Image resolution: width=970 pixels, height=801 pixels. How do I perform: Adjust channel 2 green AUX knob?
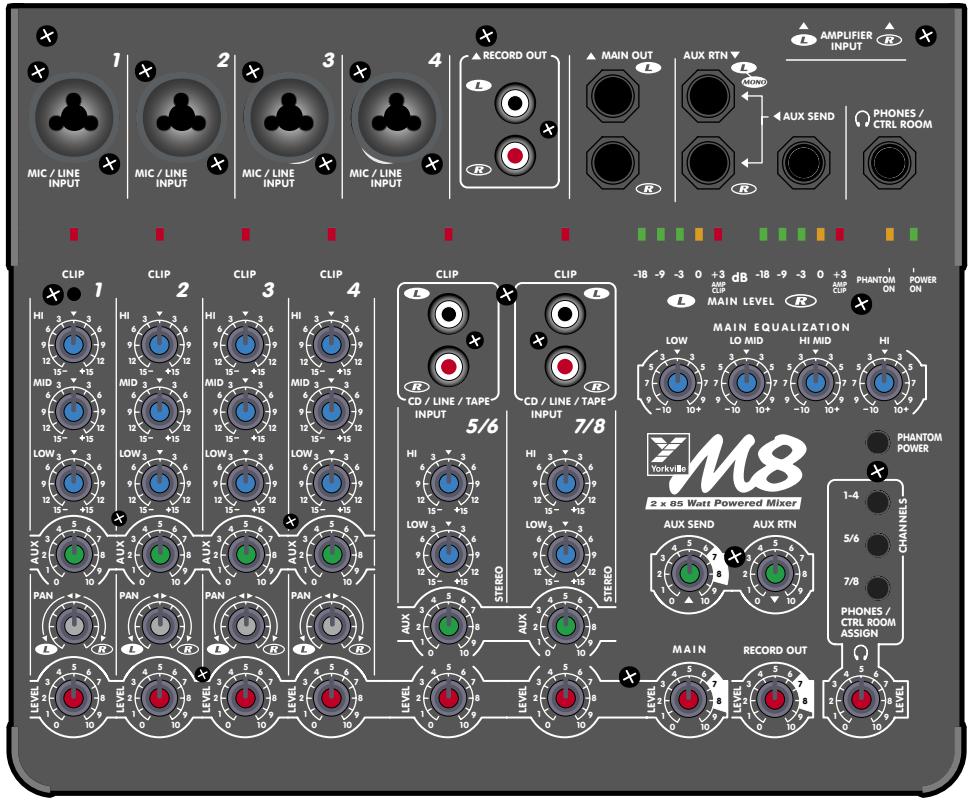click(160, 554)
